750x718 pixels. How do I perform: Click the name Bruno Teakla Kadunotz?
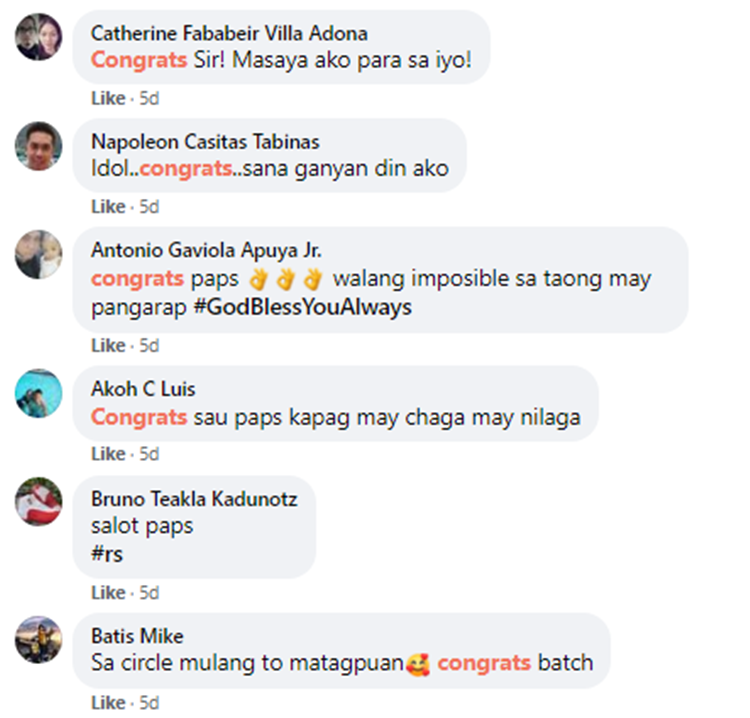pos(194,499)
